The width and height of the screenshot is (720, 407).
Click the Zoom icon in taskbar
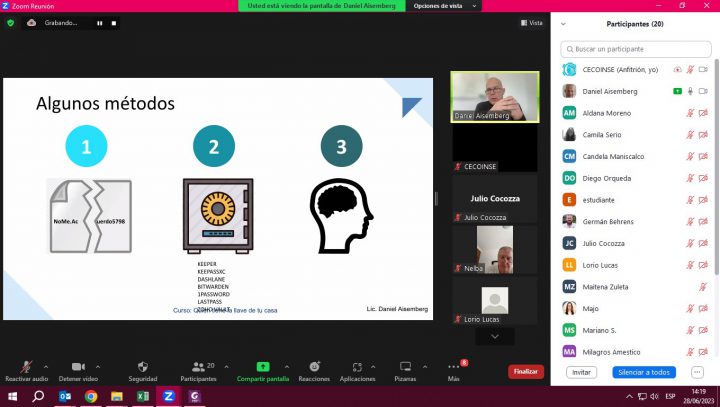[169, 396]
